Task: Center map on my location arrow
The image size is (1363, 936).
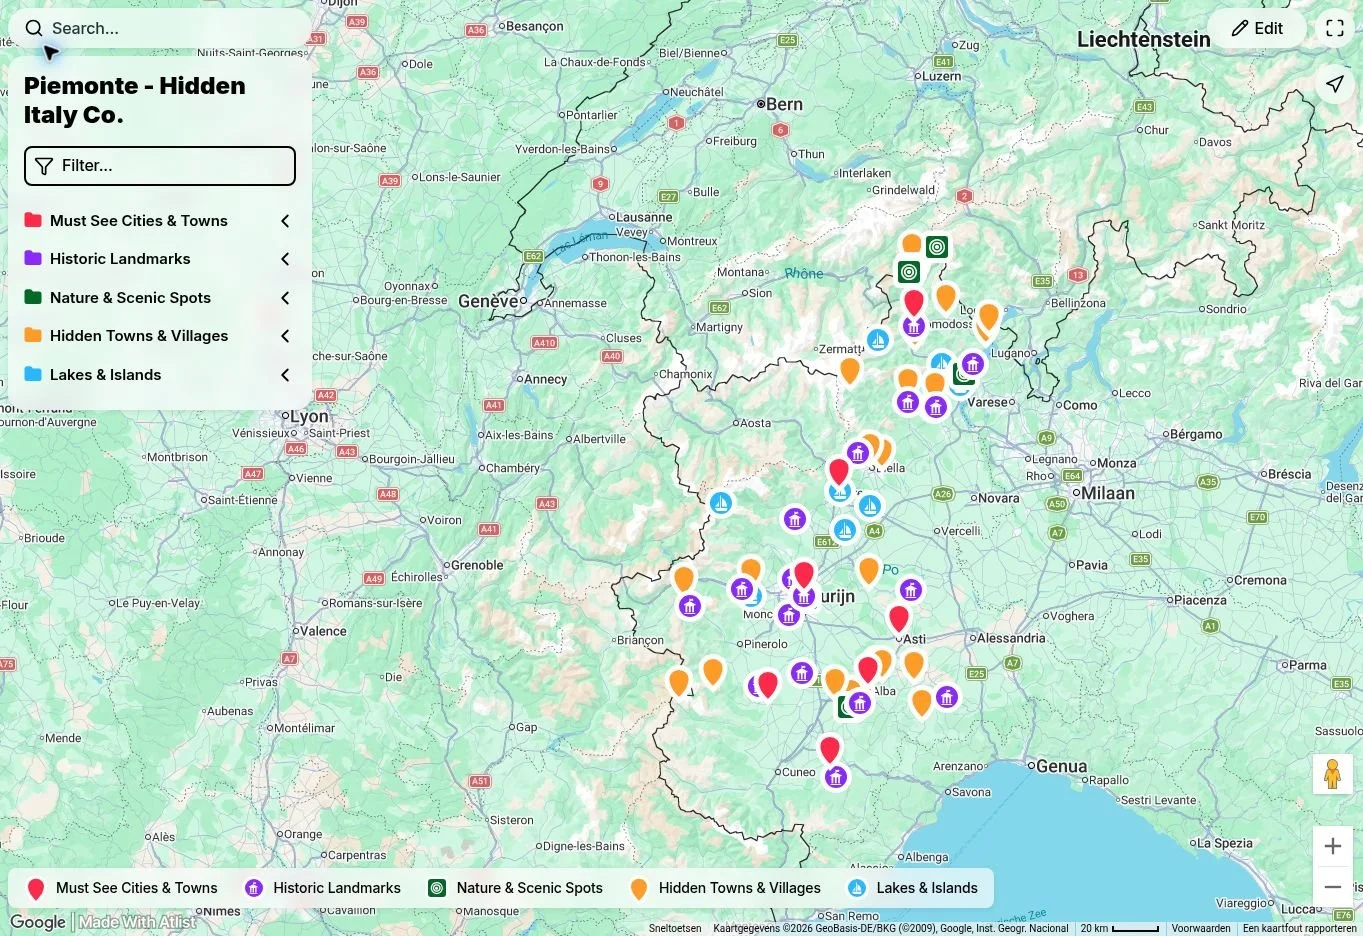Action: coord(1335,84)
